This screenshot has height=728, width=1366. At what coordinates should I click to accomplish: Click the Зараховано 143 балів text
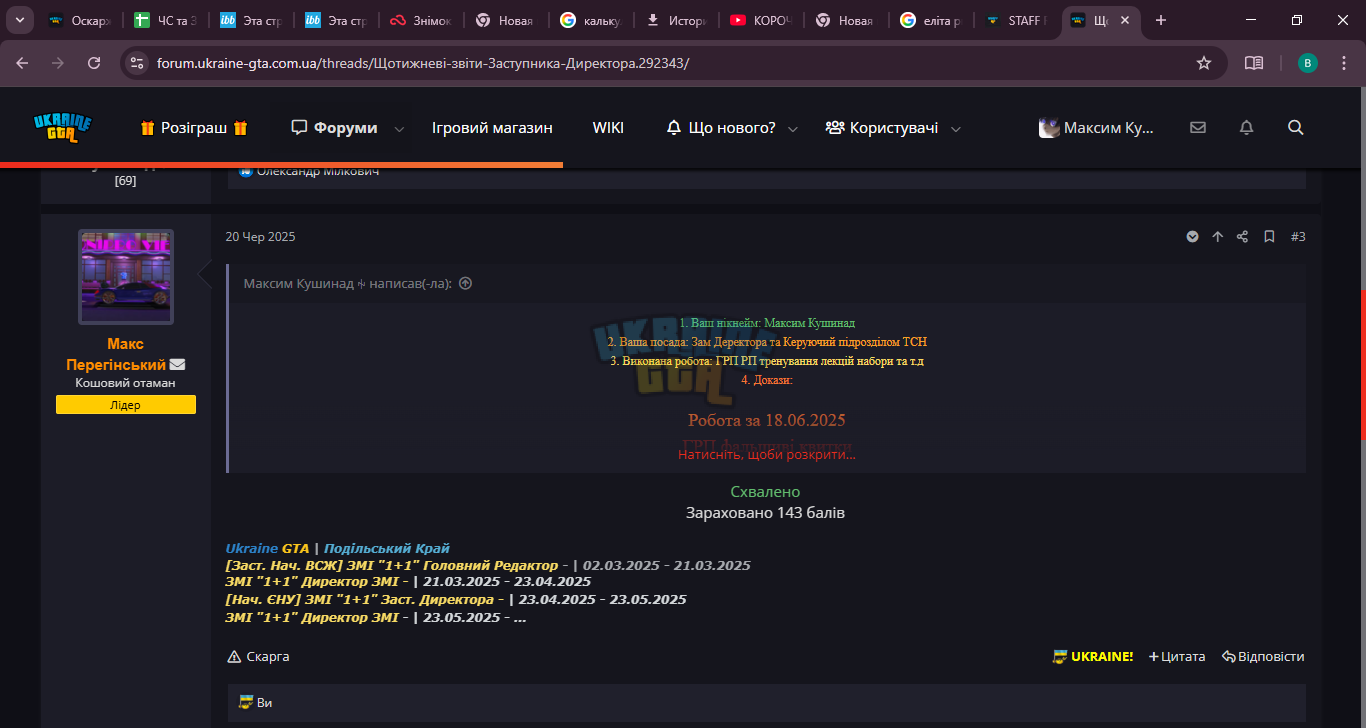[x=765, y=513]
